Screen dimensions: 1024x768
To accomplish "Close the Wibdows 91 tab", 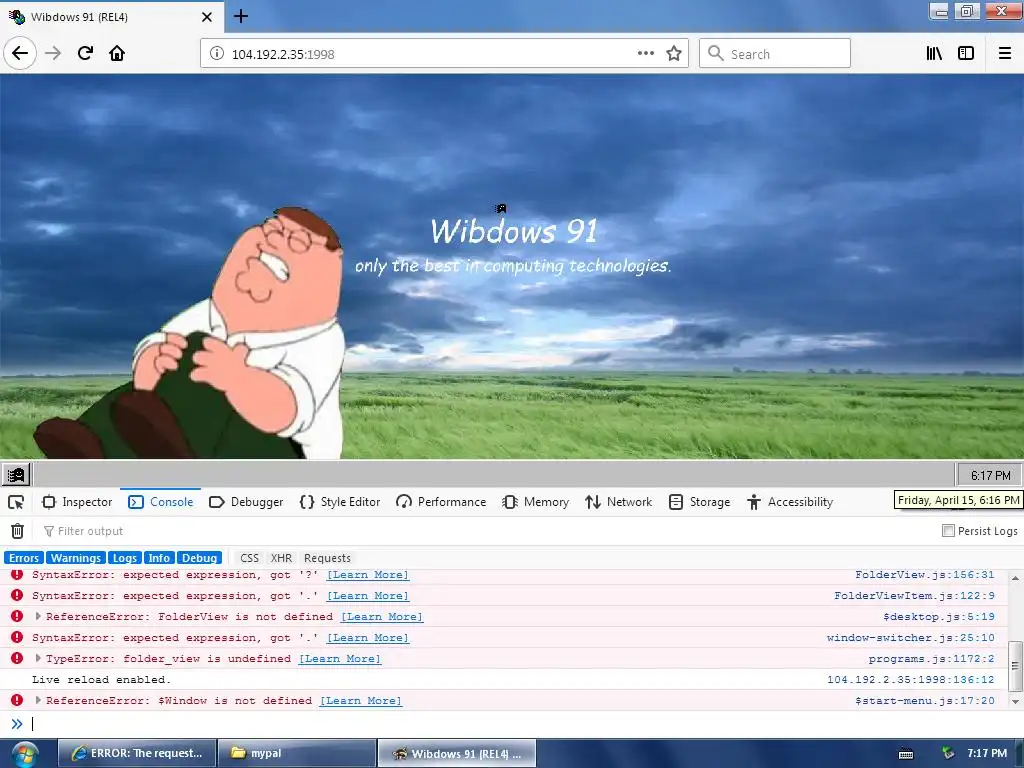I will (206, 17).
